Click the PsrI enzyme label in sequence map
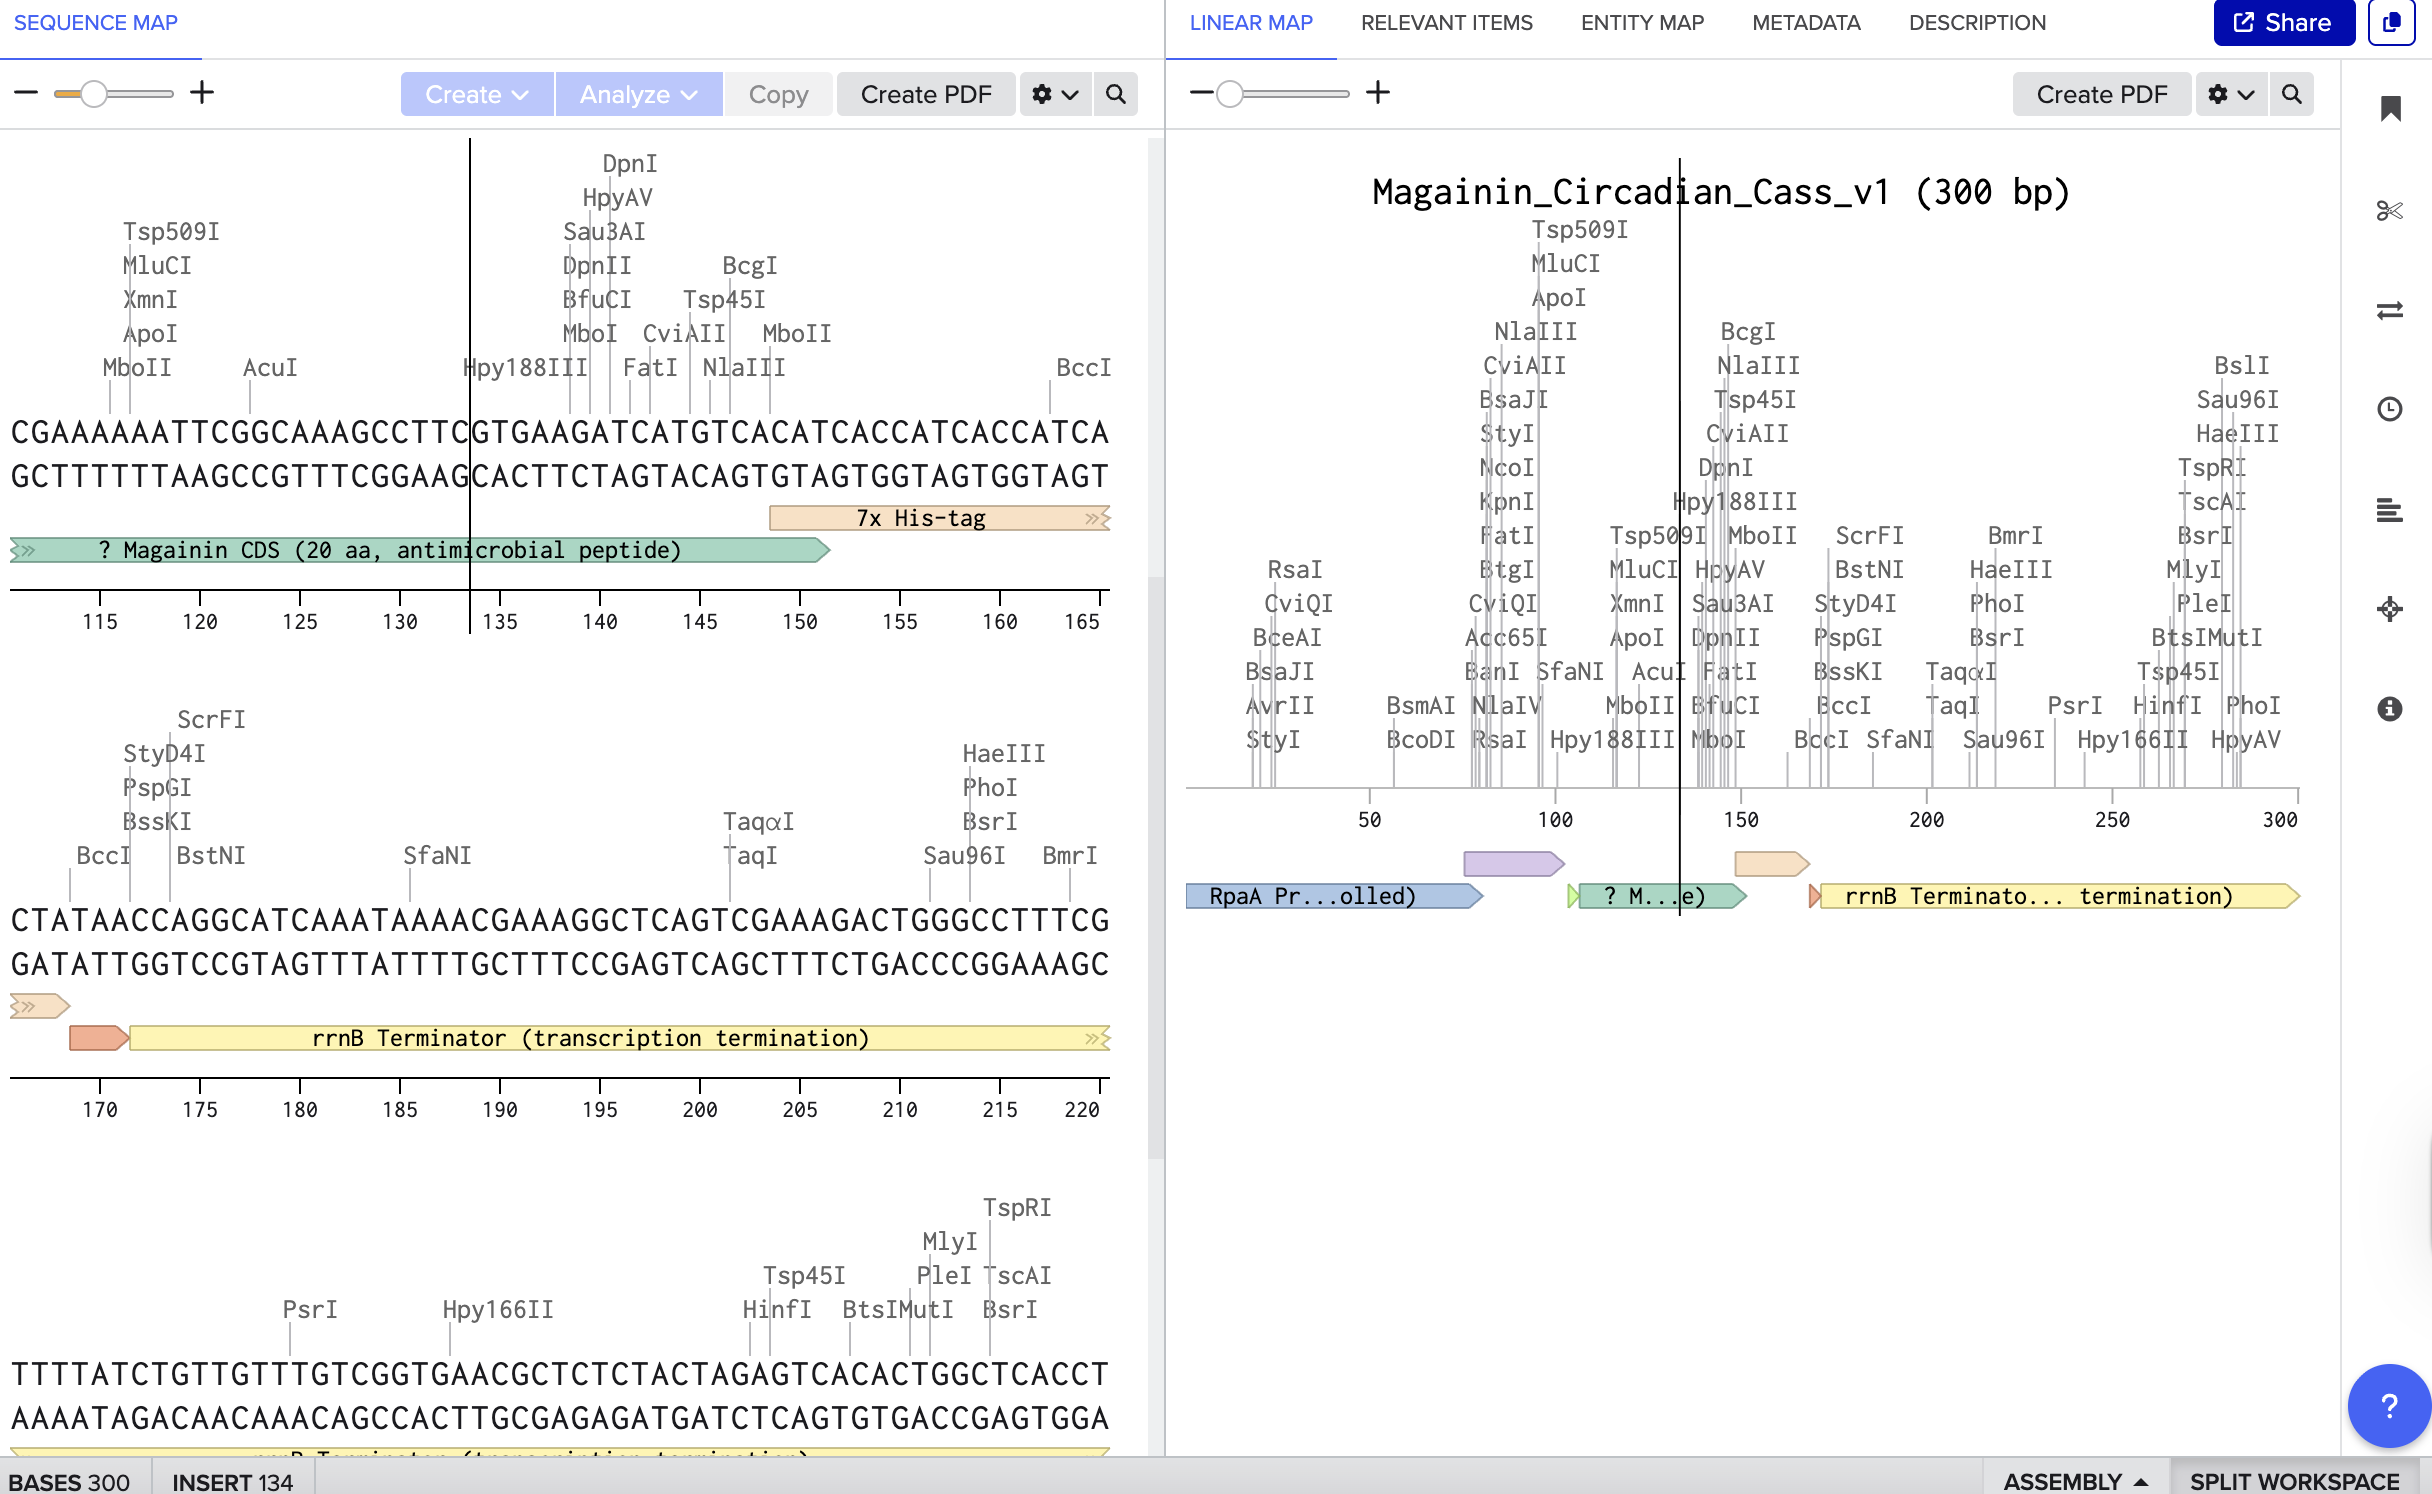 point(310,1310)
